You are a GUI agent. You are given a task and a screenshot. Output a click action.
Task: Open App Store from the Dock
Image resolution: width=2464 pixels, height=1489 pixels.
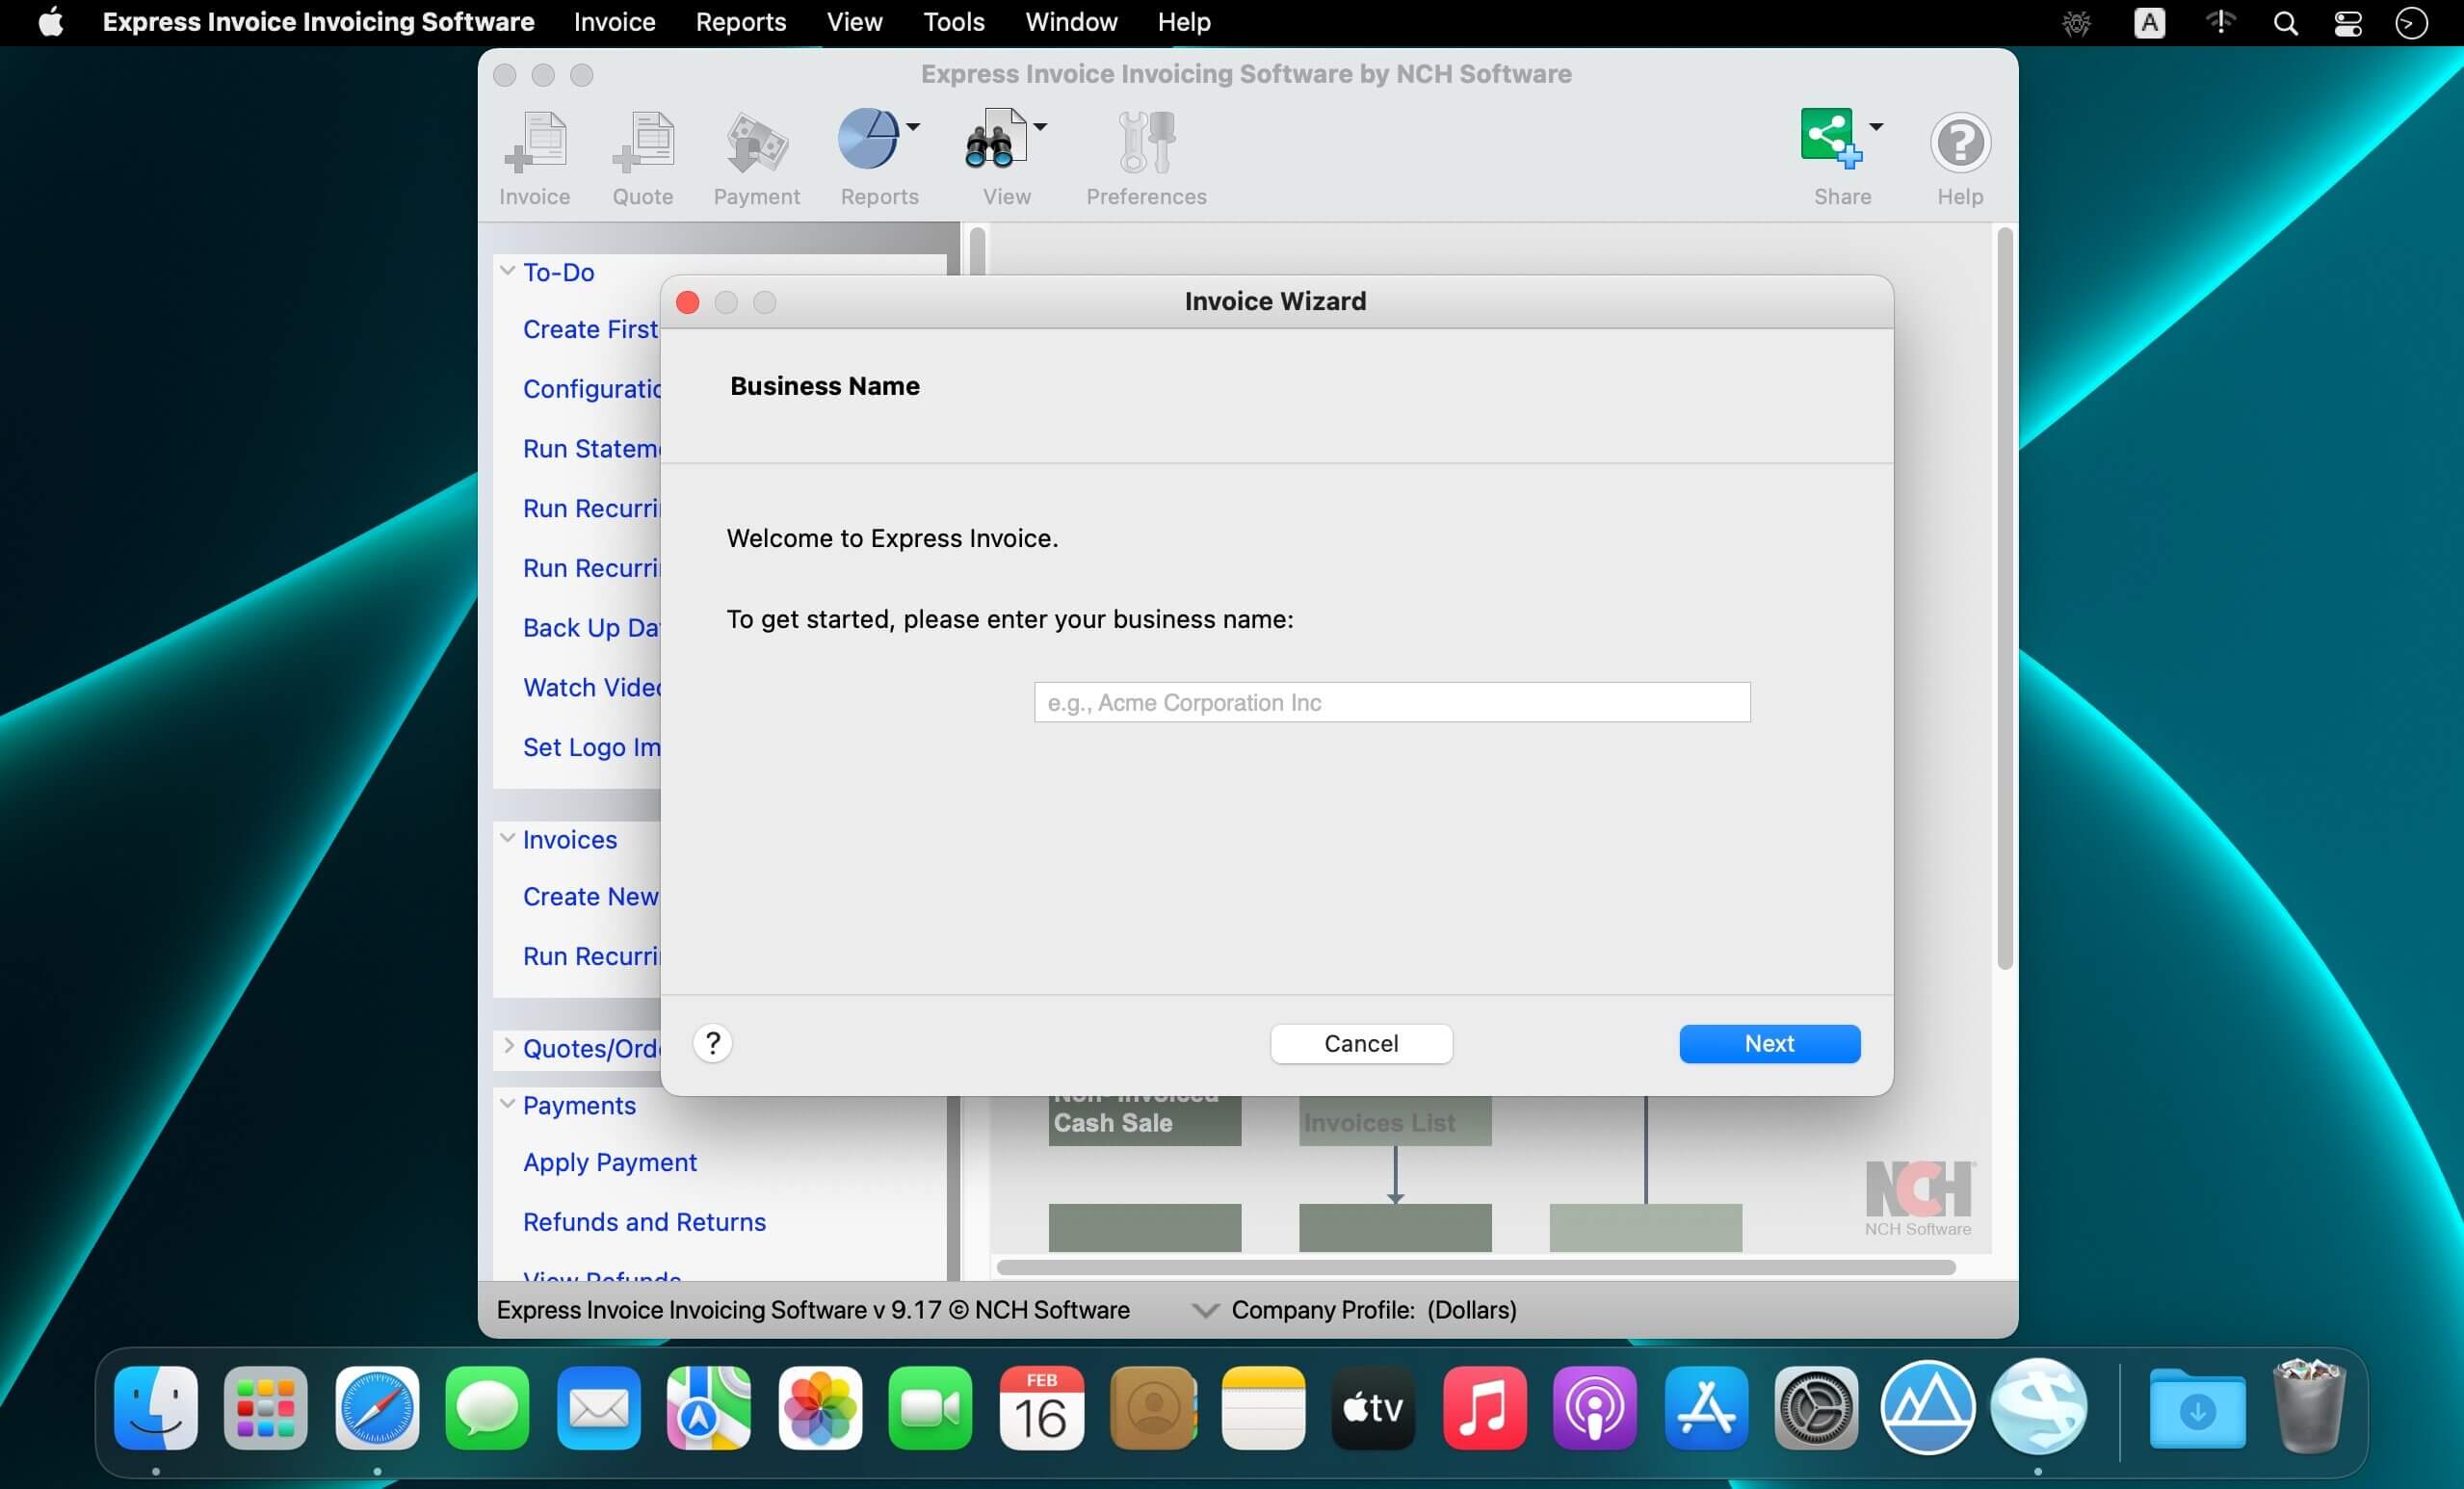(1706, 1407)
